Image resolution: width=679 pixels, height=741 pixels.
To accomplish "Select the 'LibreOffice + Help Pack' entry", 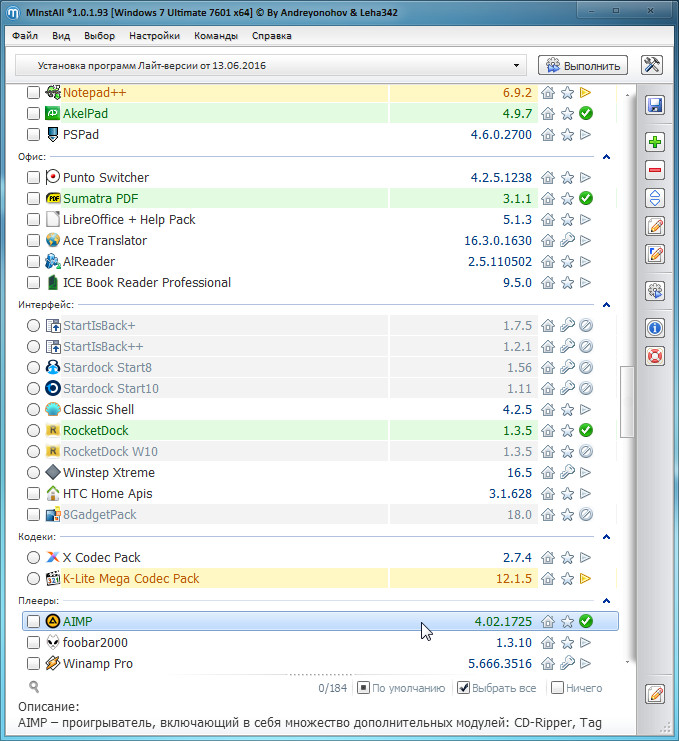I will pyautogui.click(x=129, y=220).
